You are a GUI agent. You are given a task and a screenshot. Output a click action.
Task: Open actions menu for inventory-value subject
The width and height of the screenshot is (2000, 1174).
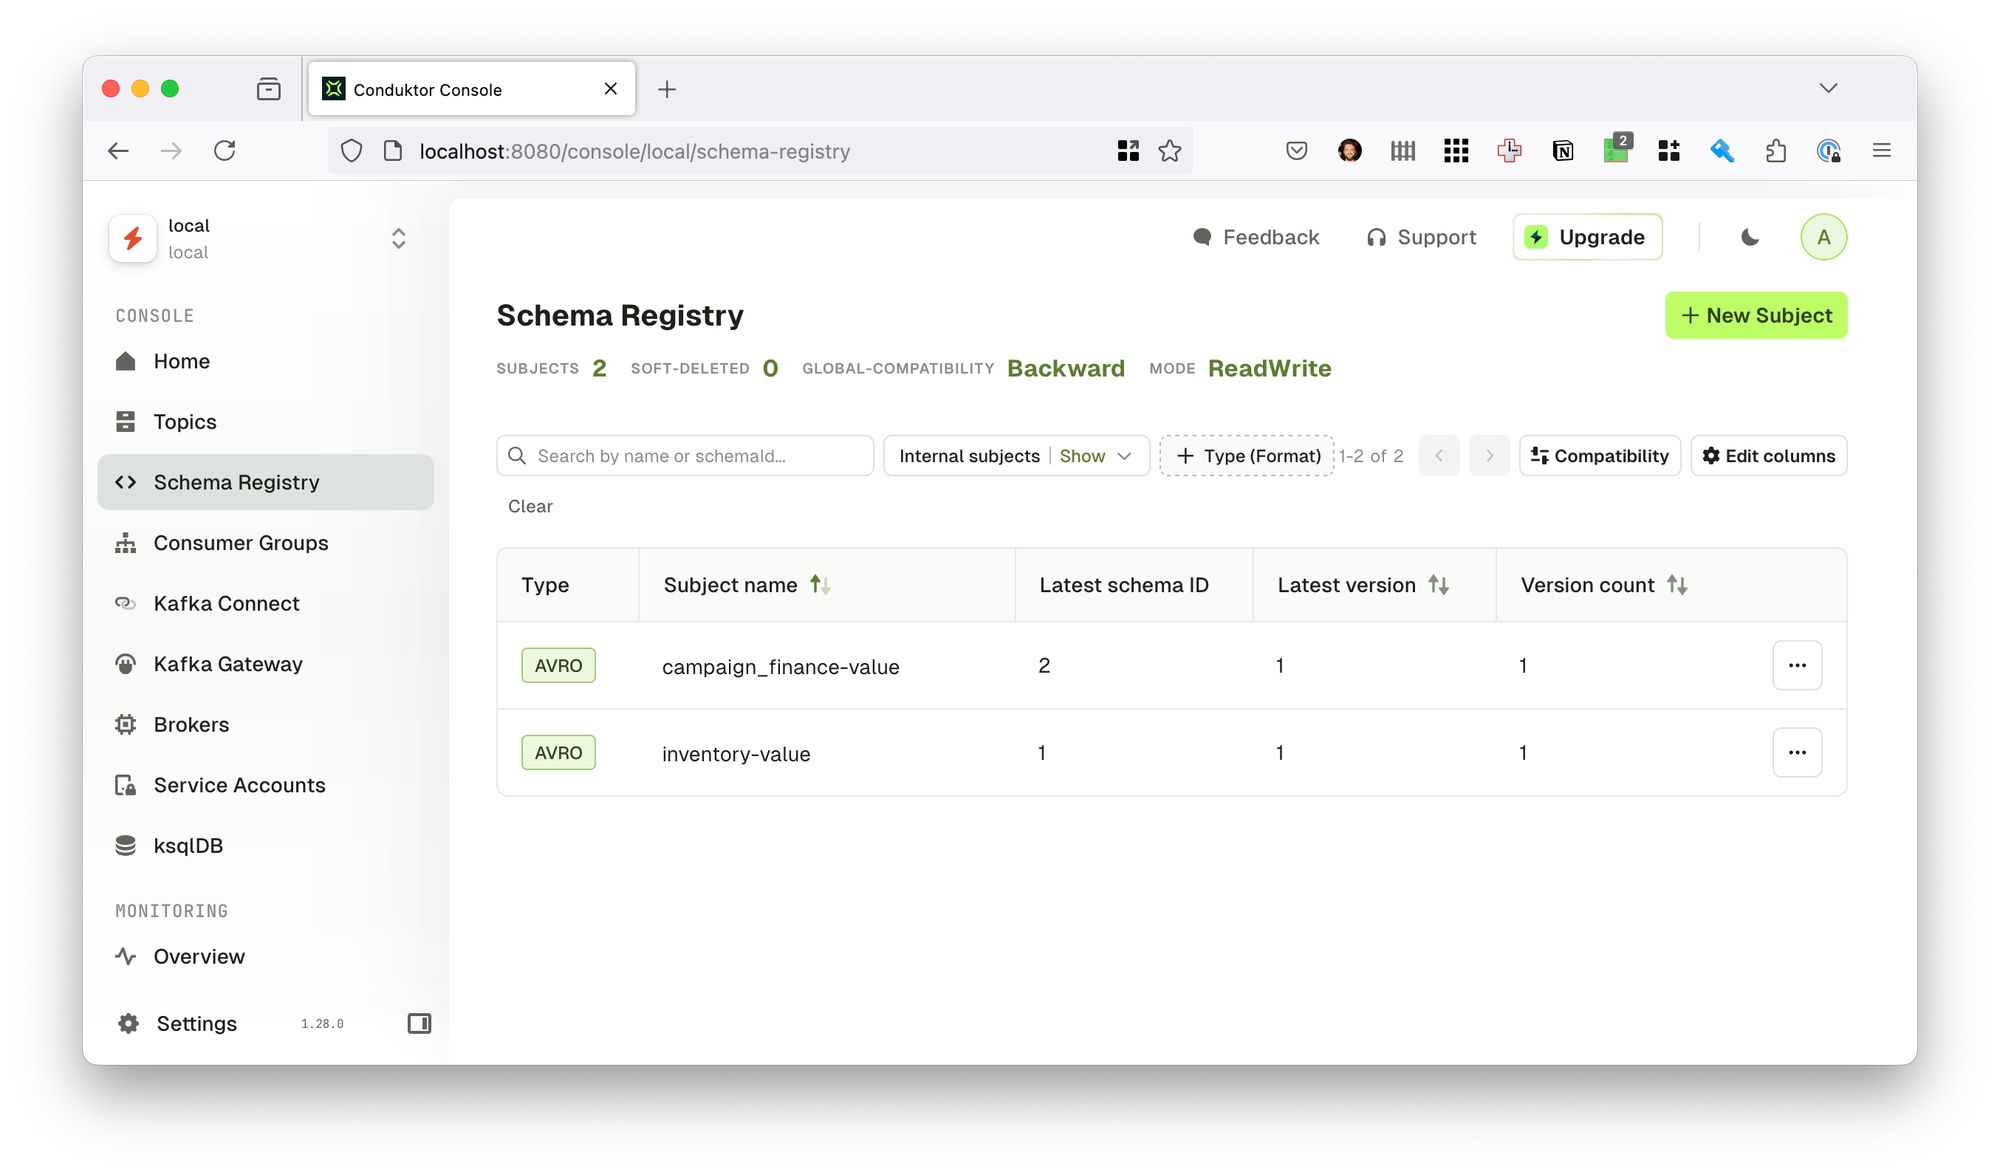[x=1797, y=752]
